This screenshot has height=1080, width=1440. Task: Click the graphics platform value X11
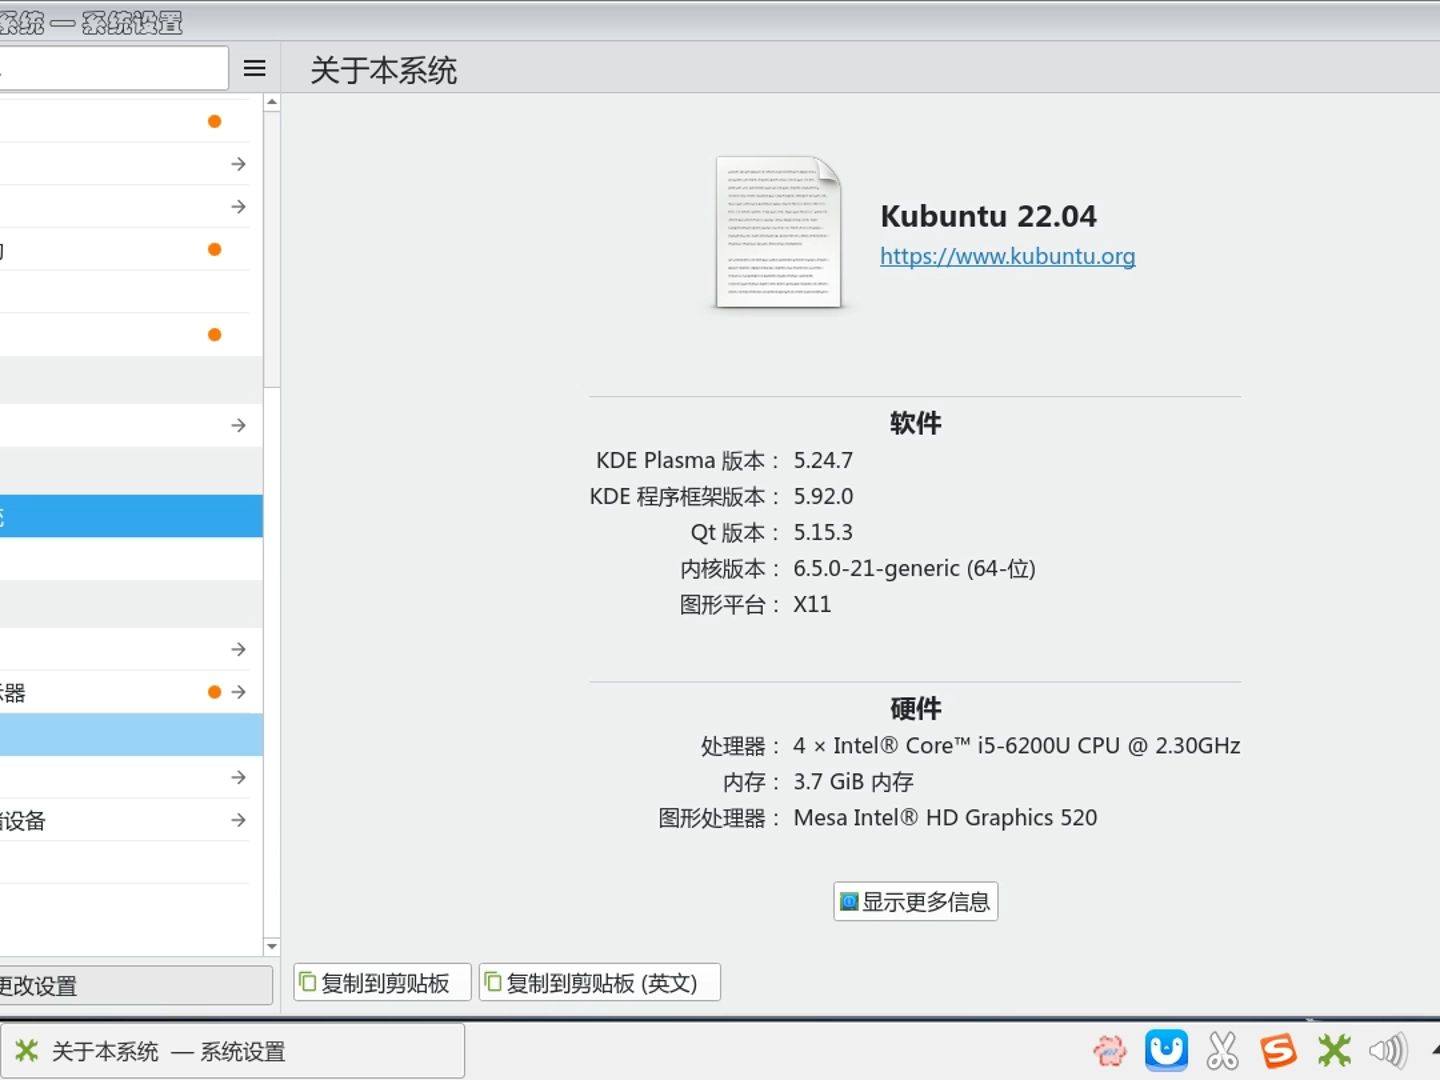(x=812, y=604)
